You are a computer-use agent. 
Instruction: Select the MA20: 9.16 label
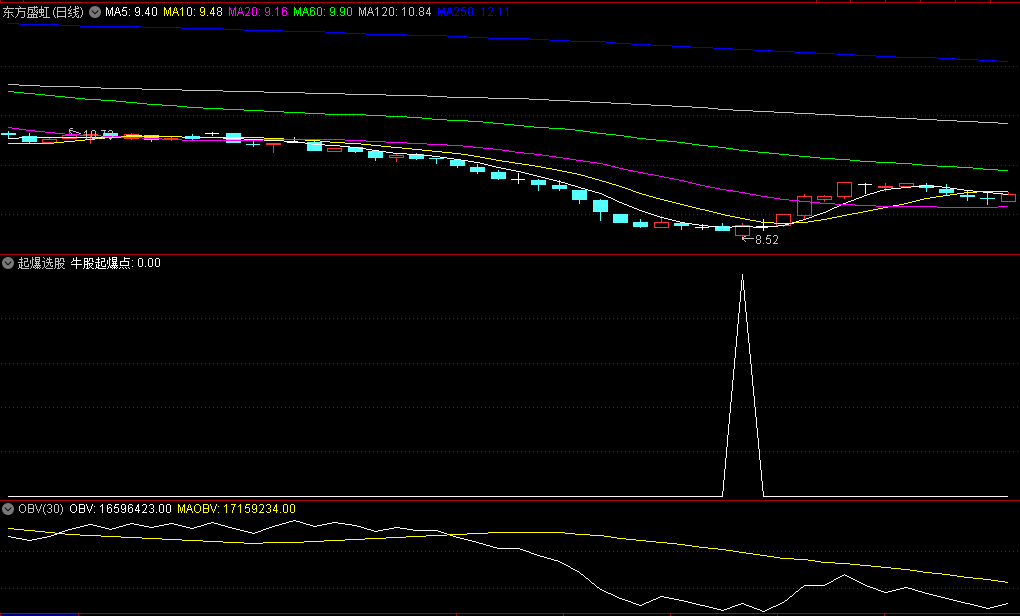[x=258, y=12]
